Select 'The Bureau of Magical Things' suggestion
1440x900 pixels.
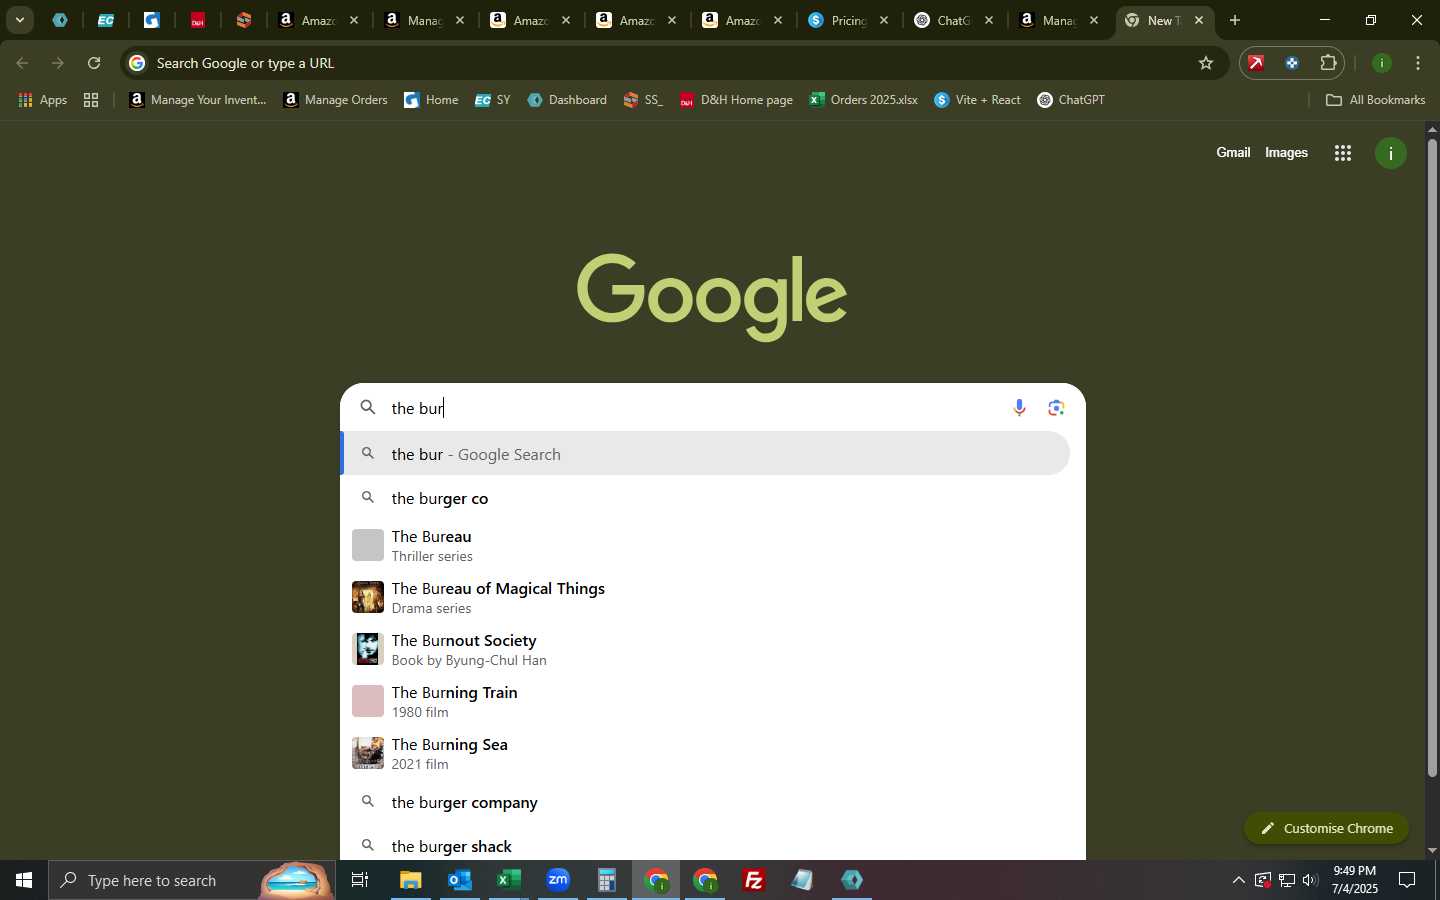(x=705, y=597)
